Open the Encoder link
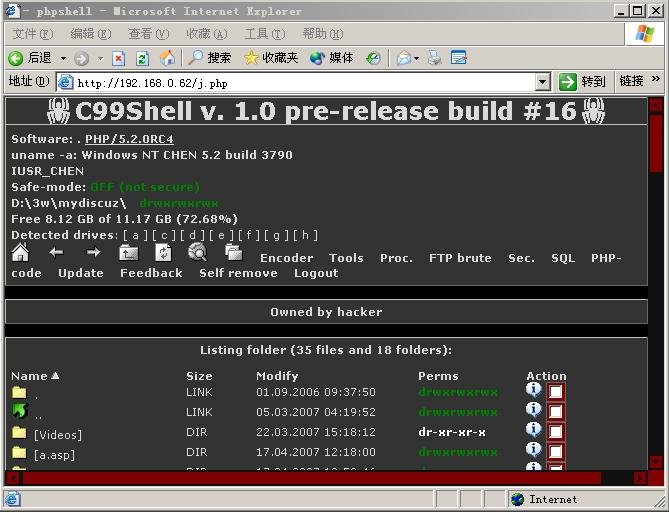This screenshot has width=669, height=512. [286, 258]
